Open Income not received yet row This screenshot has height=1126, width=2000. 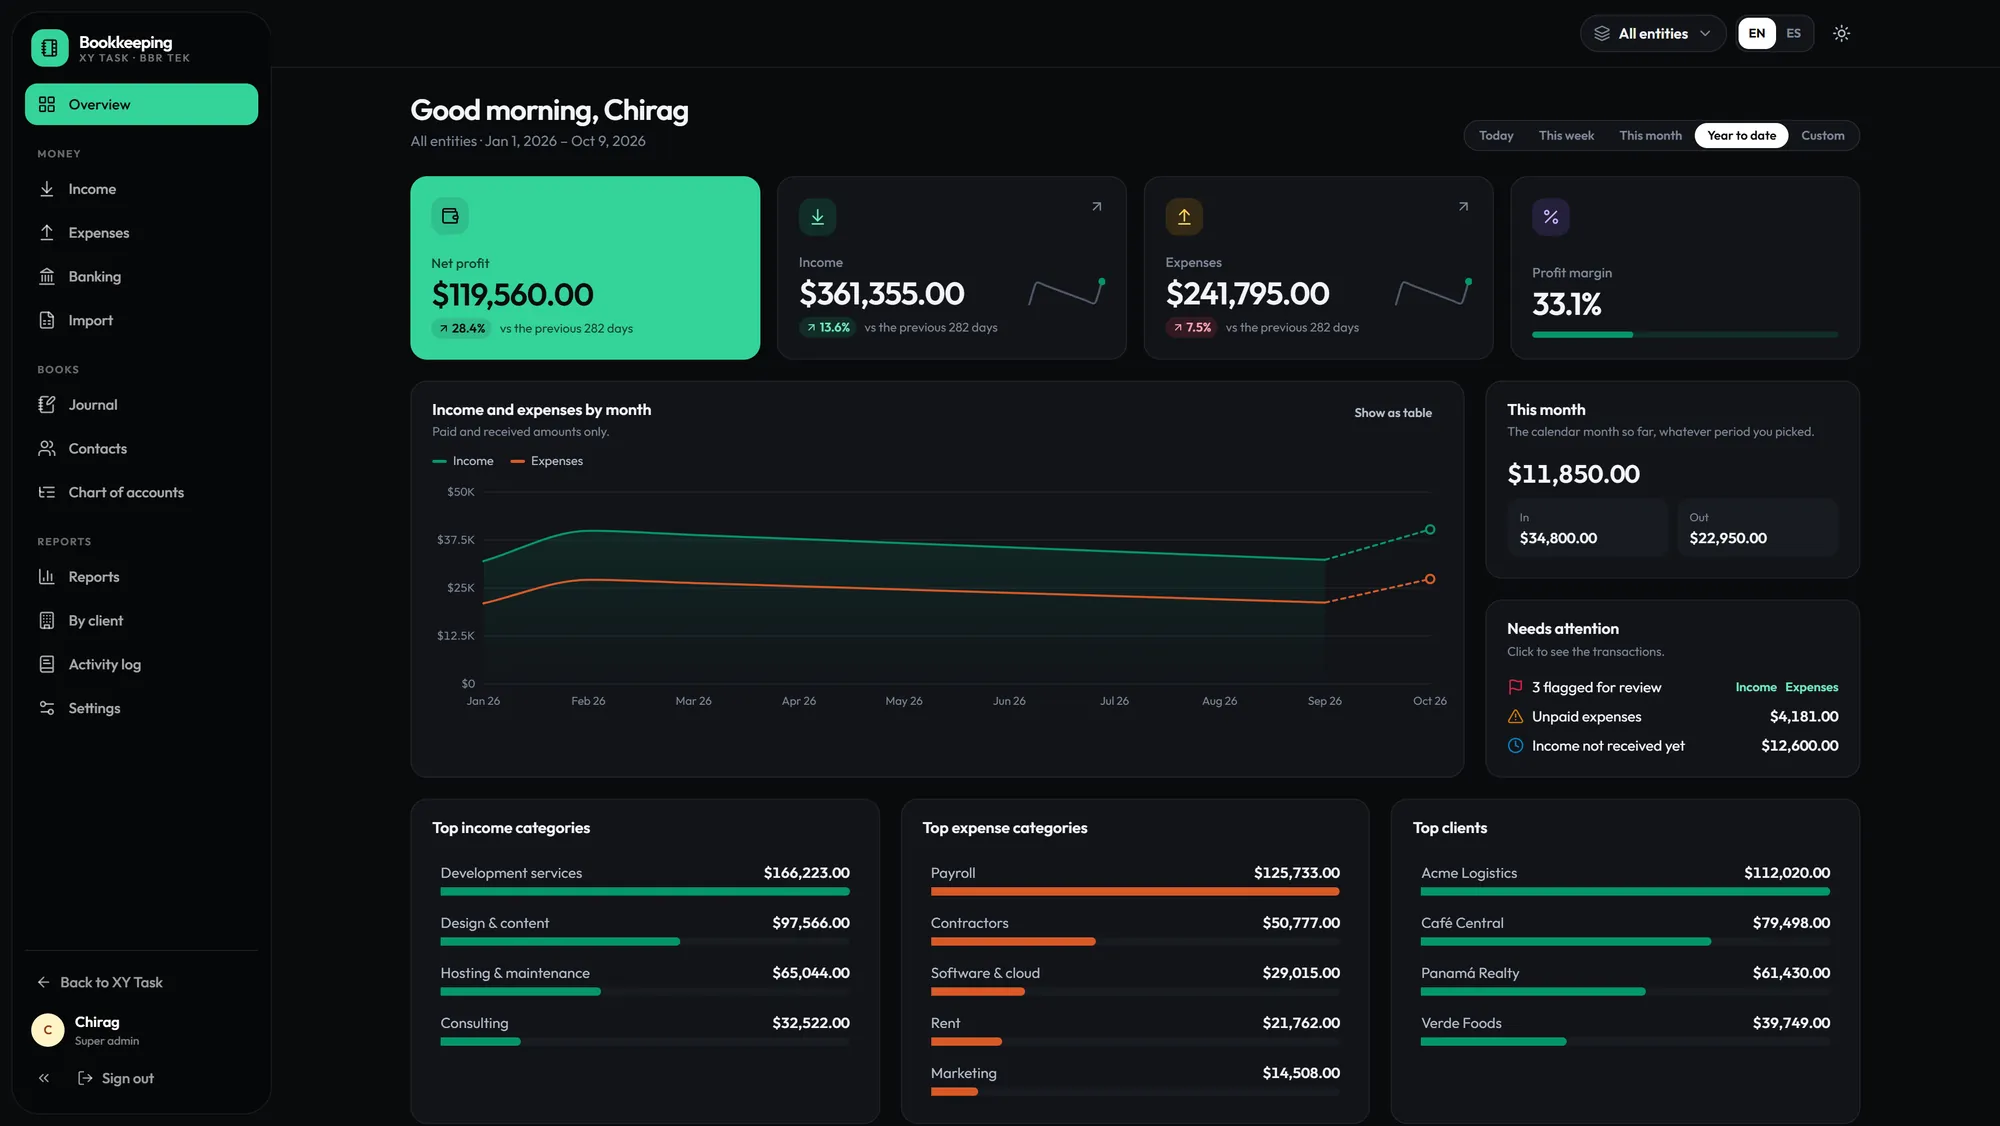click(x=1672, y=746)
